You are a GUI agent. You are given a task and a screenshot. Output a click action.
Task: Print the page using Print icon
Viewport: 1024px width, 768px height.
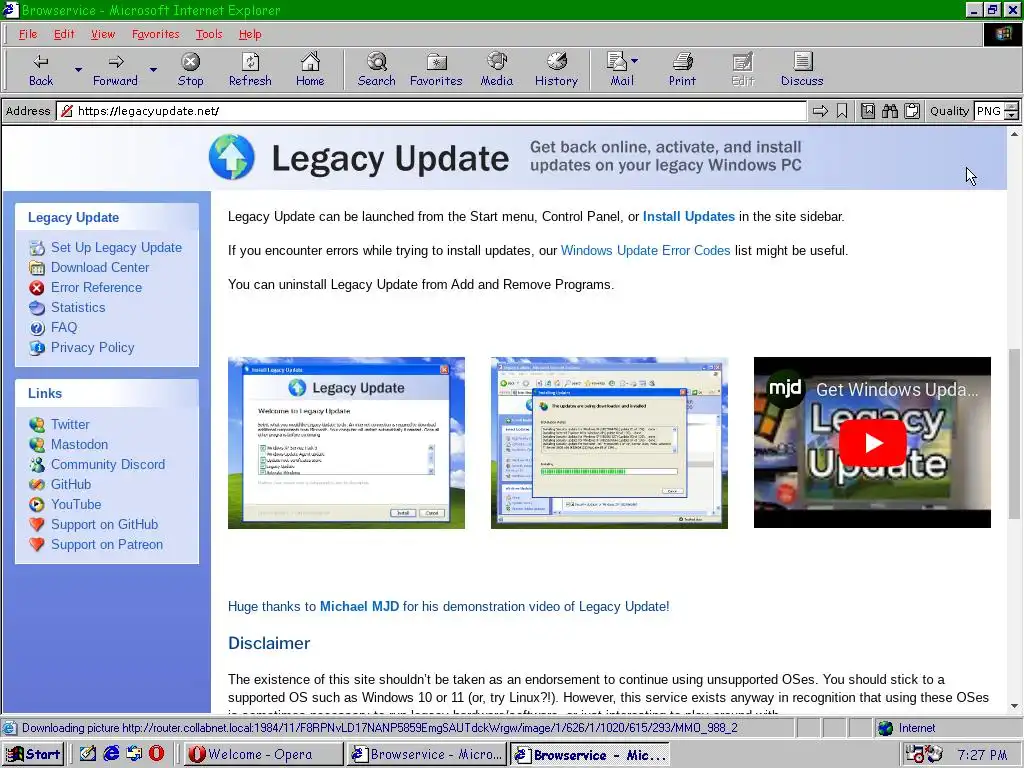click(682, 70)
